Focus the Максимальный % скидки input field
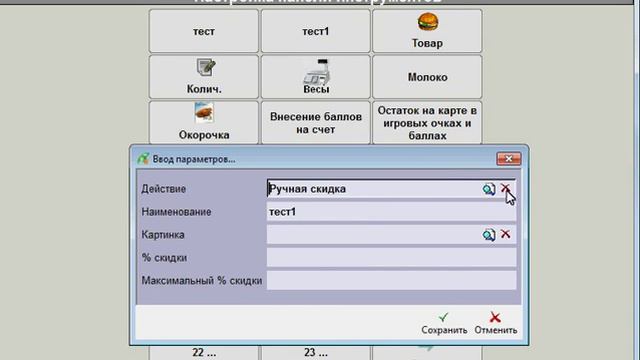This screenshot has width=640, height=360. coord(391,280)
